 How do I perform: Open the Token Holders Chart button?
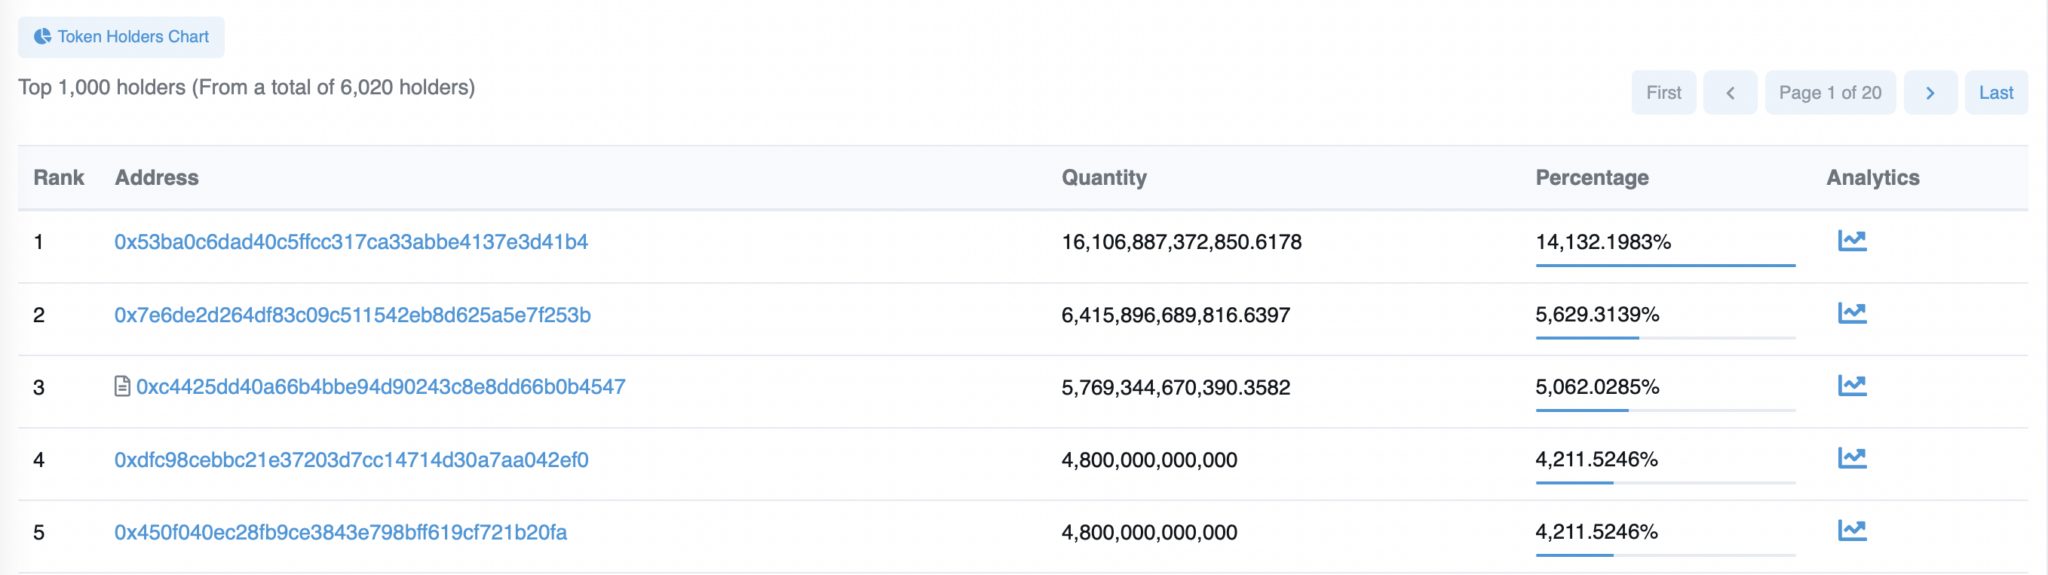coord(121,37)
